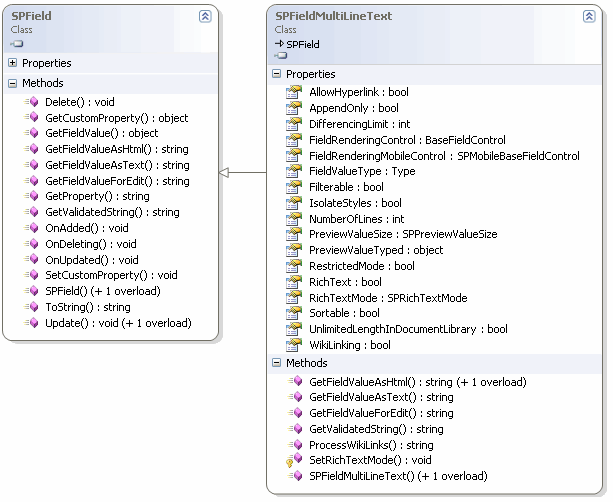Viewport: 613px width, 502px height.
Task: Click the method icon beside ToString()
Action: point(32,307)
